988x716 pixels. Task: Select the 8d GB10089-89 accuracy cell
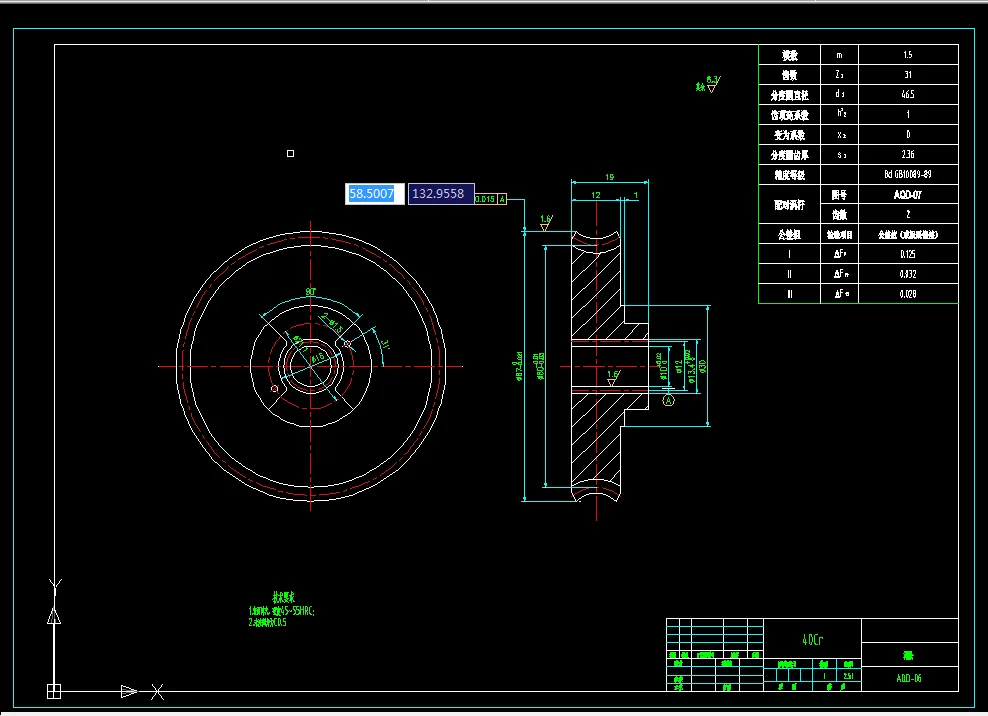(908, 175)
